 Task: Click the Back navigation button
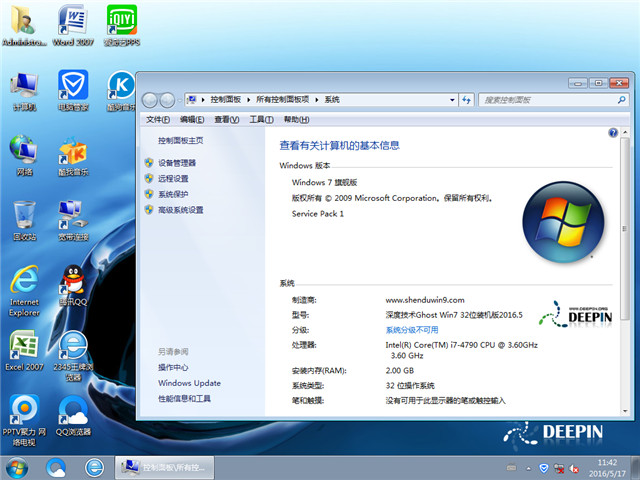(150, 100)
